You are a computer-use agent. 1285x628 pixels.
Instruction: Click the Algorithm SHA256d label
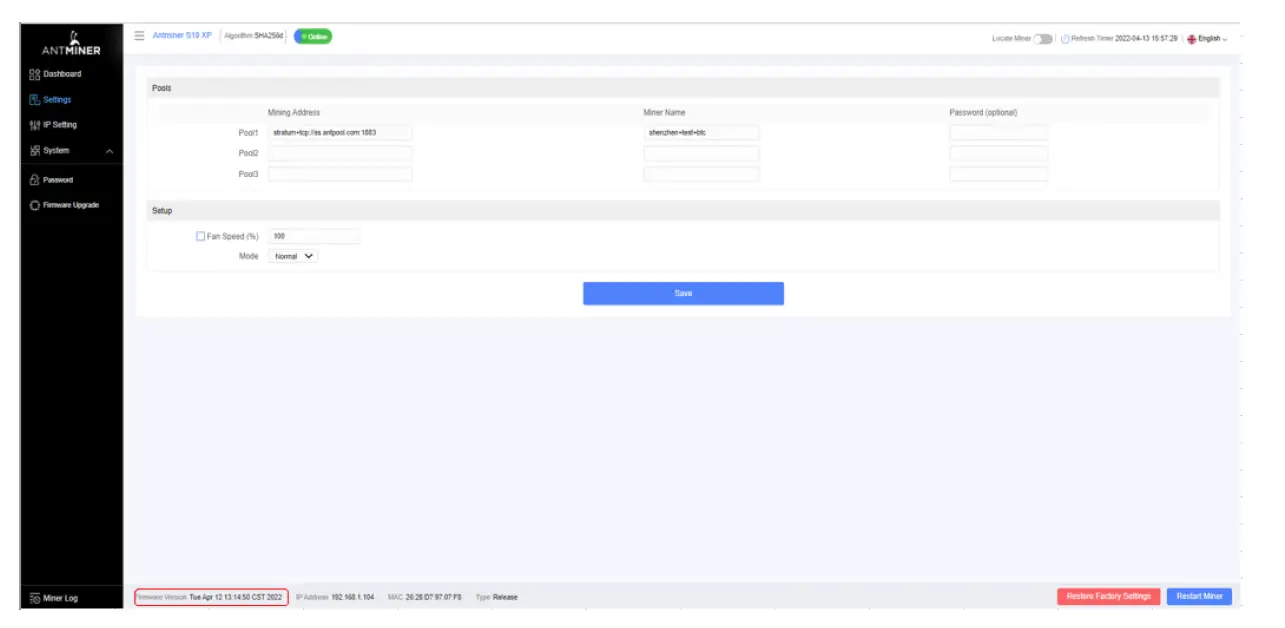[x=255, y=36]
